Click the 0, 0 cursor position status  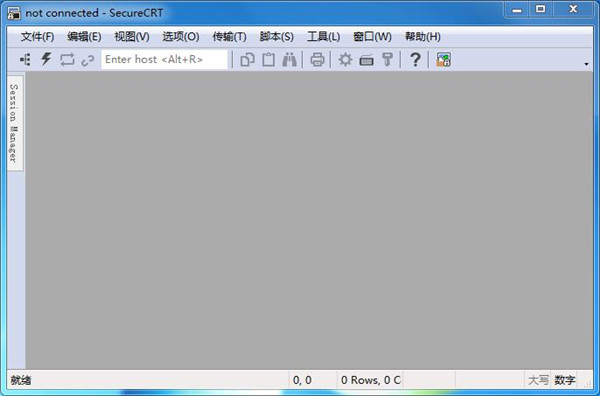pos(302,380)
